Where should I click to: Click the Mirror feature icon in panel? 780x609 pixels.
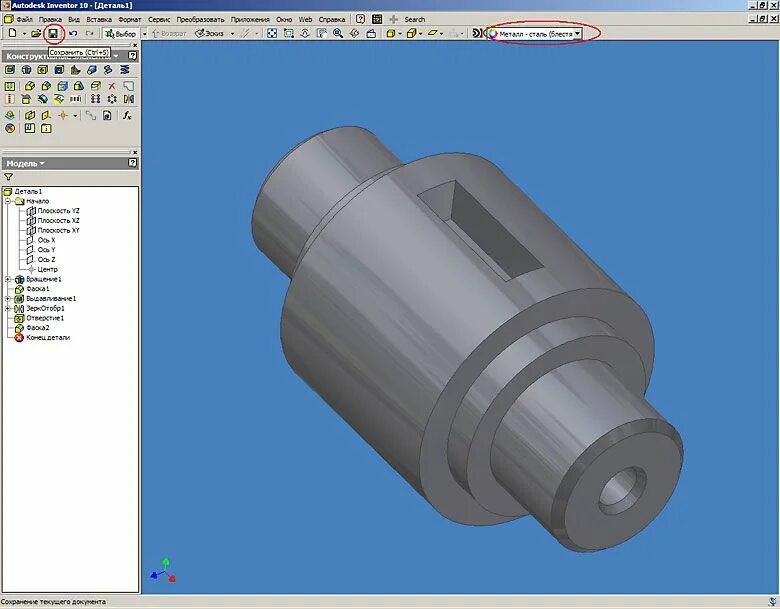(128, 99)
